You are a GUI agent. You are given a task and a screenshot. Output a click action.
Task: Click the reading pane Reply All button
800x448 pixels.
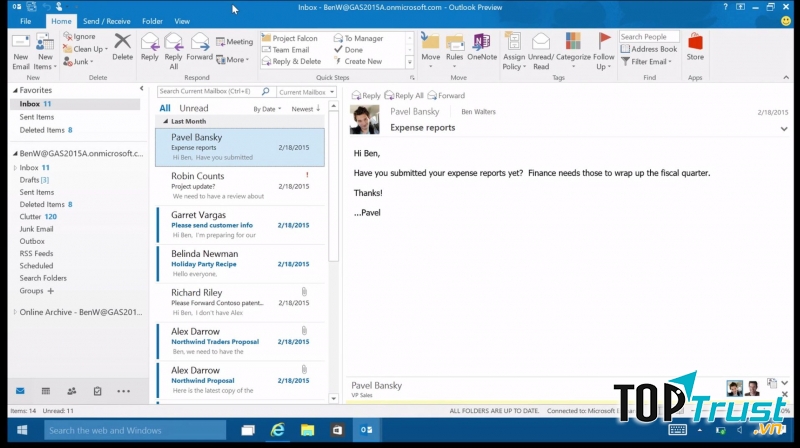click(404, 95)
